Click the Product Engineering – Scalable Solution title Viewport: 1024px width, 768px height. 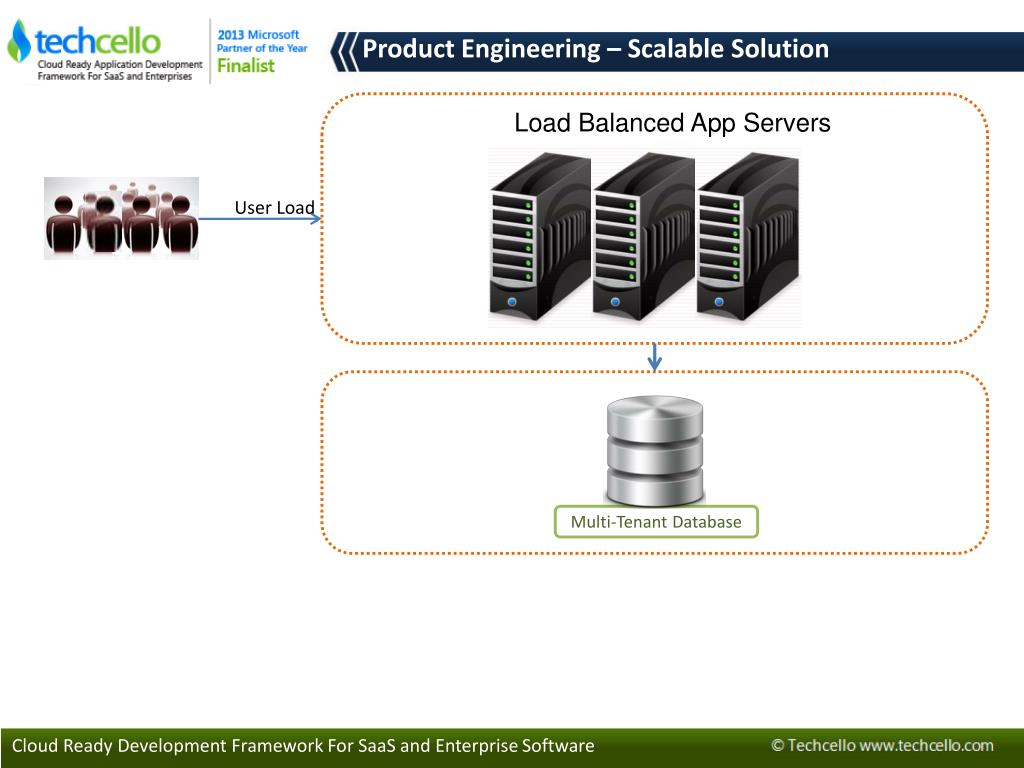(596, 49)
